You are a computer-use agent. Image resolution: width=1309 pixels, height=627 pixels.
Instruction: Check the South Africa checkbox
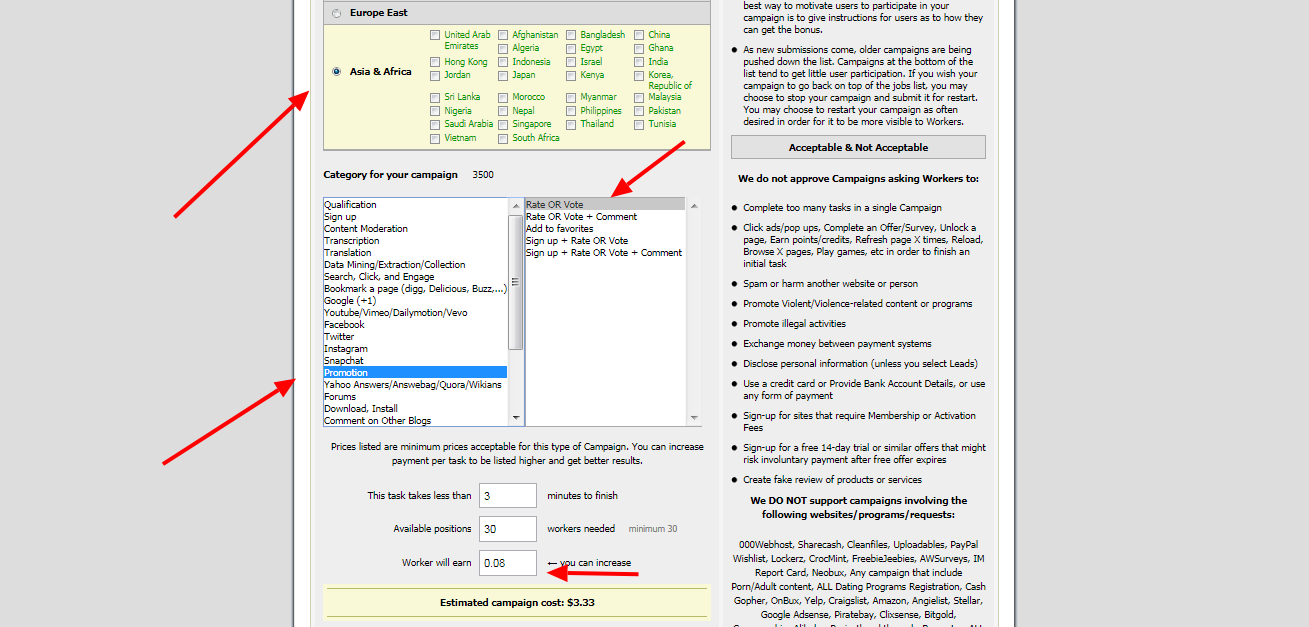(x=503, y=138)
